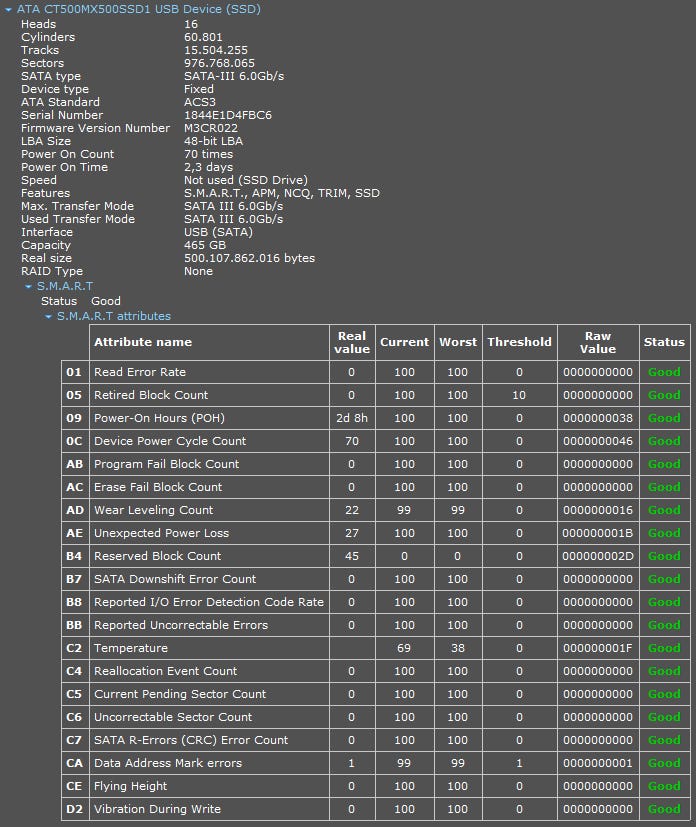Click the S.M.A.R.T attributes heading label
696x827 pixels.
coord(113,316)
